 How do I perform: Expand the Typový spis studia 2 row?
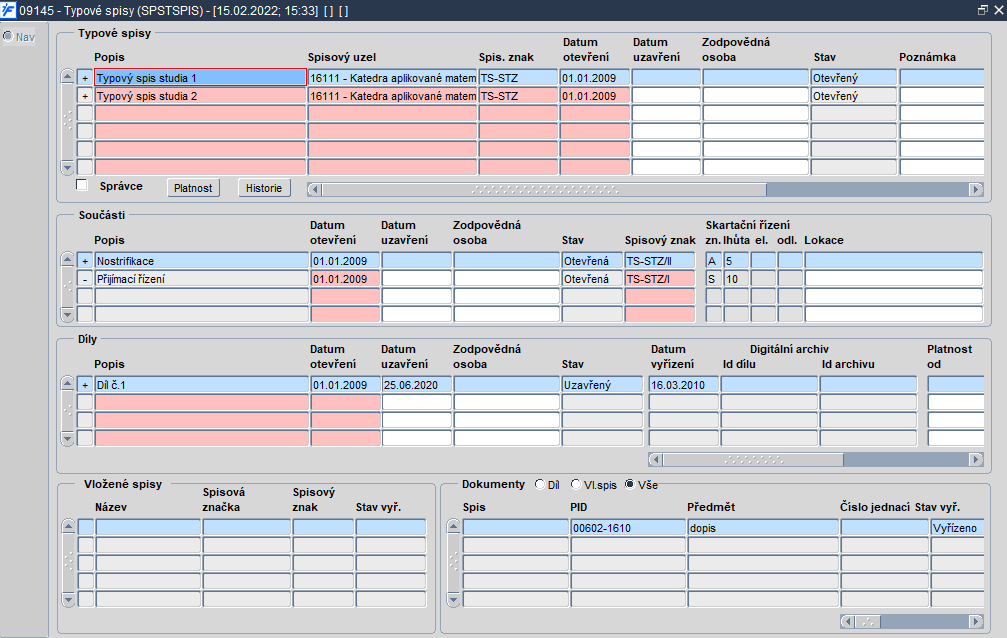[x=85, y=96]
